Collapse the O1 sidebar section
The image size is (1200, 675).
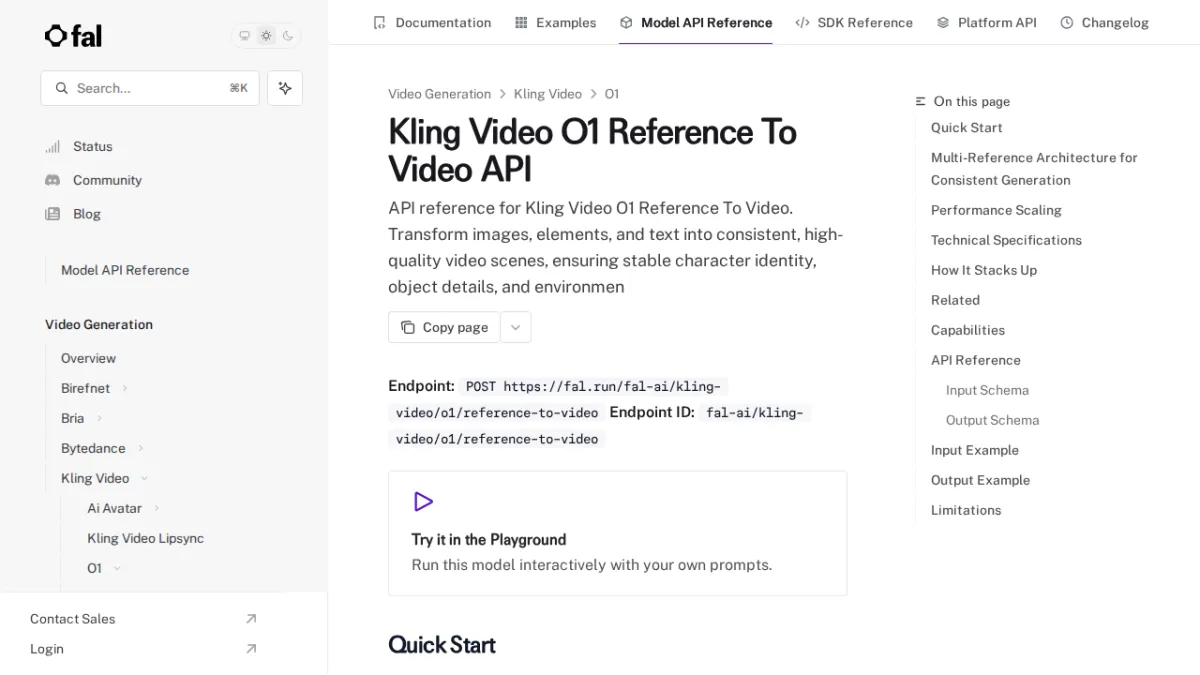pyautogui.click(x=104, y=568)
